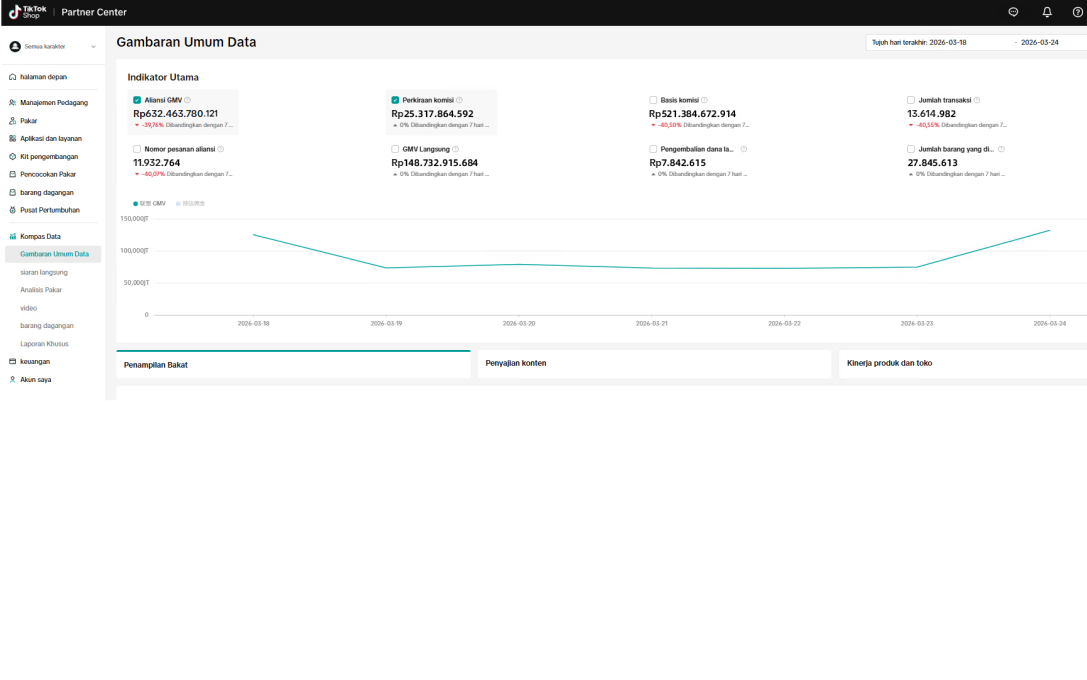
Task: Click the TikTok Shop logo
Action: (28, 12)
